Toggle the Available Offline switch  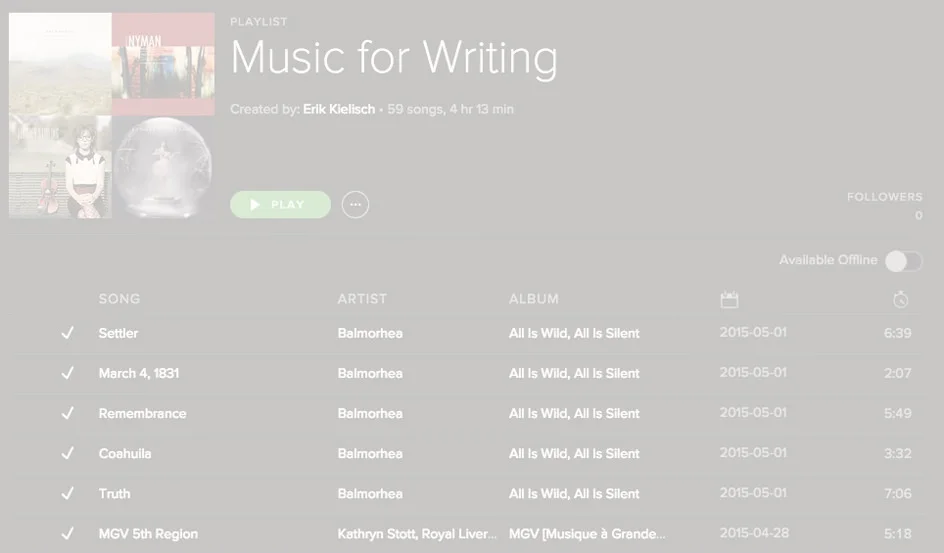tap(903, 261)
